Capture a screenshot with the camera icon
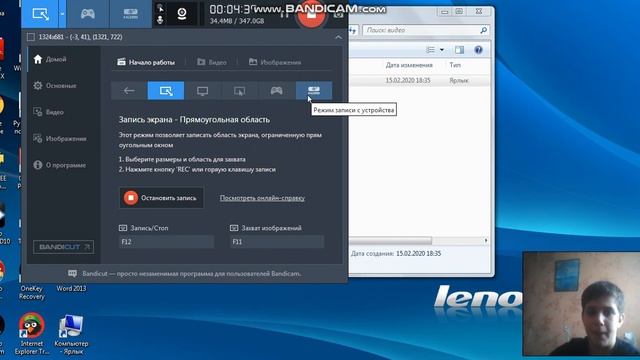 tap(338, 15)
